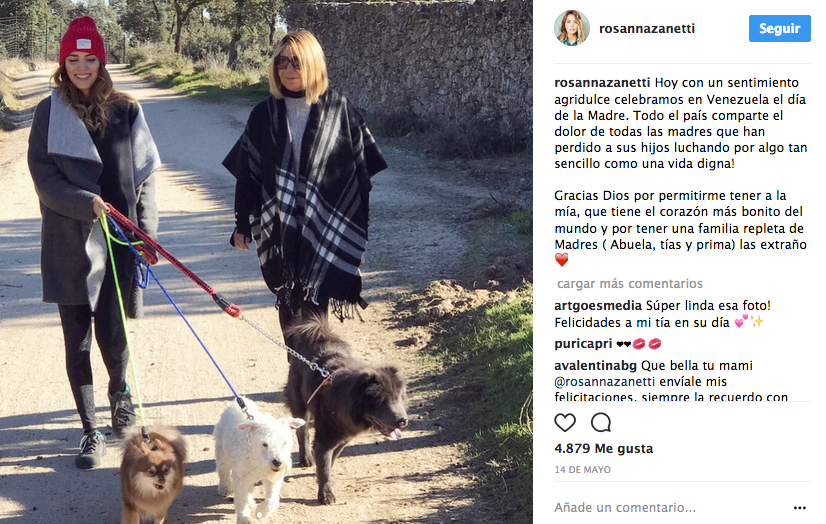Open the rosannazanetti username in the header
The image size is (826, 524).
(647, 28)
